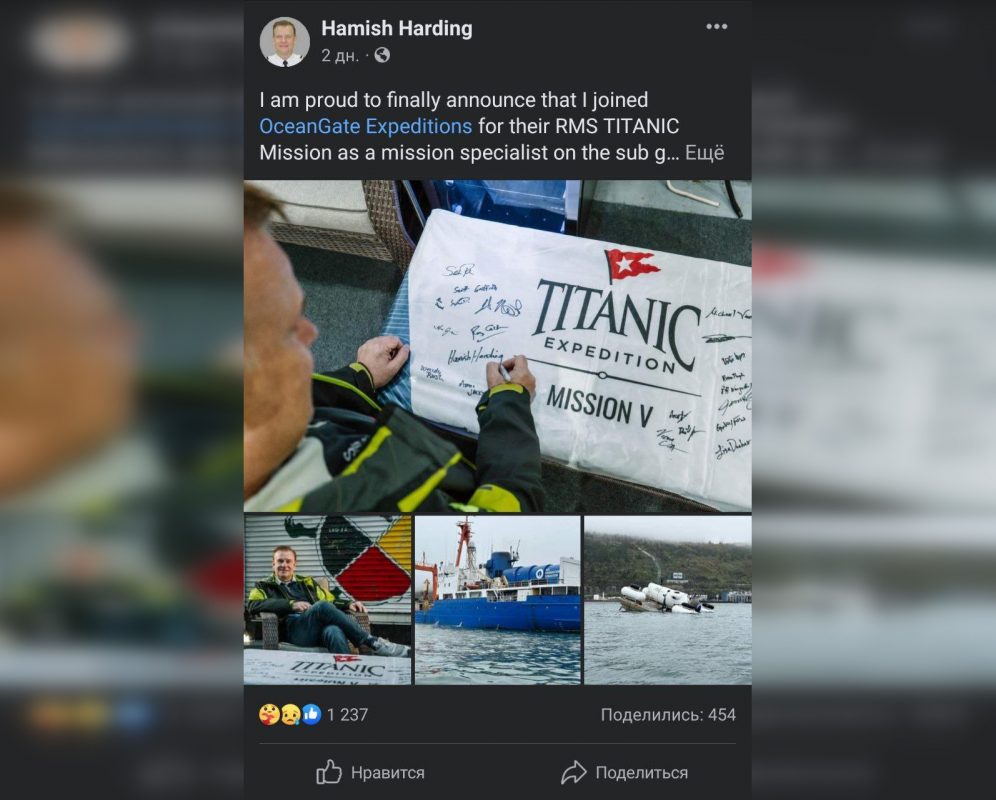
Task: Expand post text with Ещё
Action: (704, 153)
